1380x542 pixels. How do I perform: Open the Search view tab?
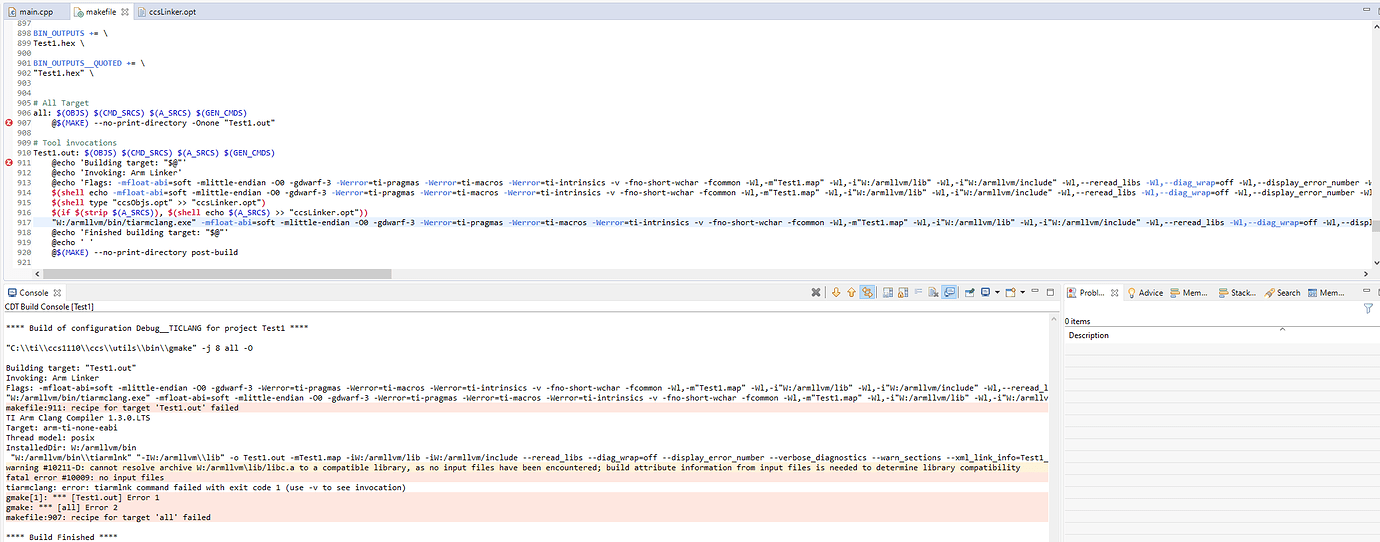coord(1282,293)
